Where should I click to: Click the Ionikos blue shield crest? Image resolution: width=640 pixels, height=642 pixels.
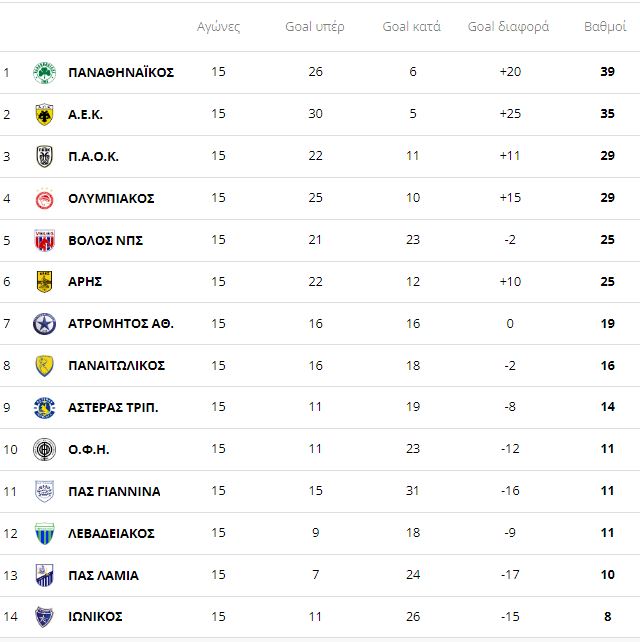[x=44, y=617]
